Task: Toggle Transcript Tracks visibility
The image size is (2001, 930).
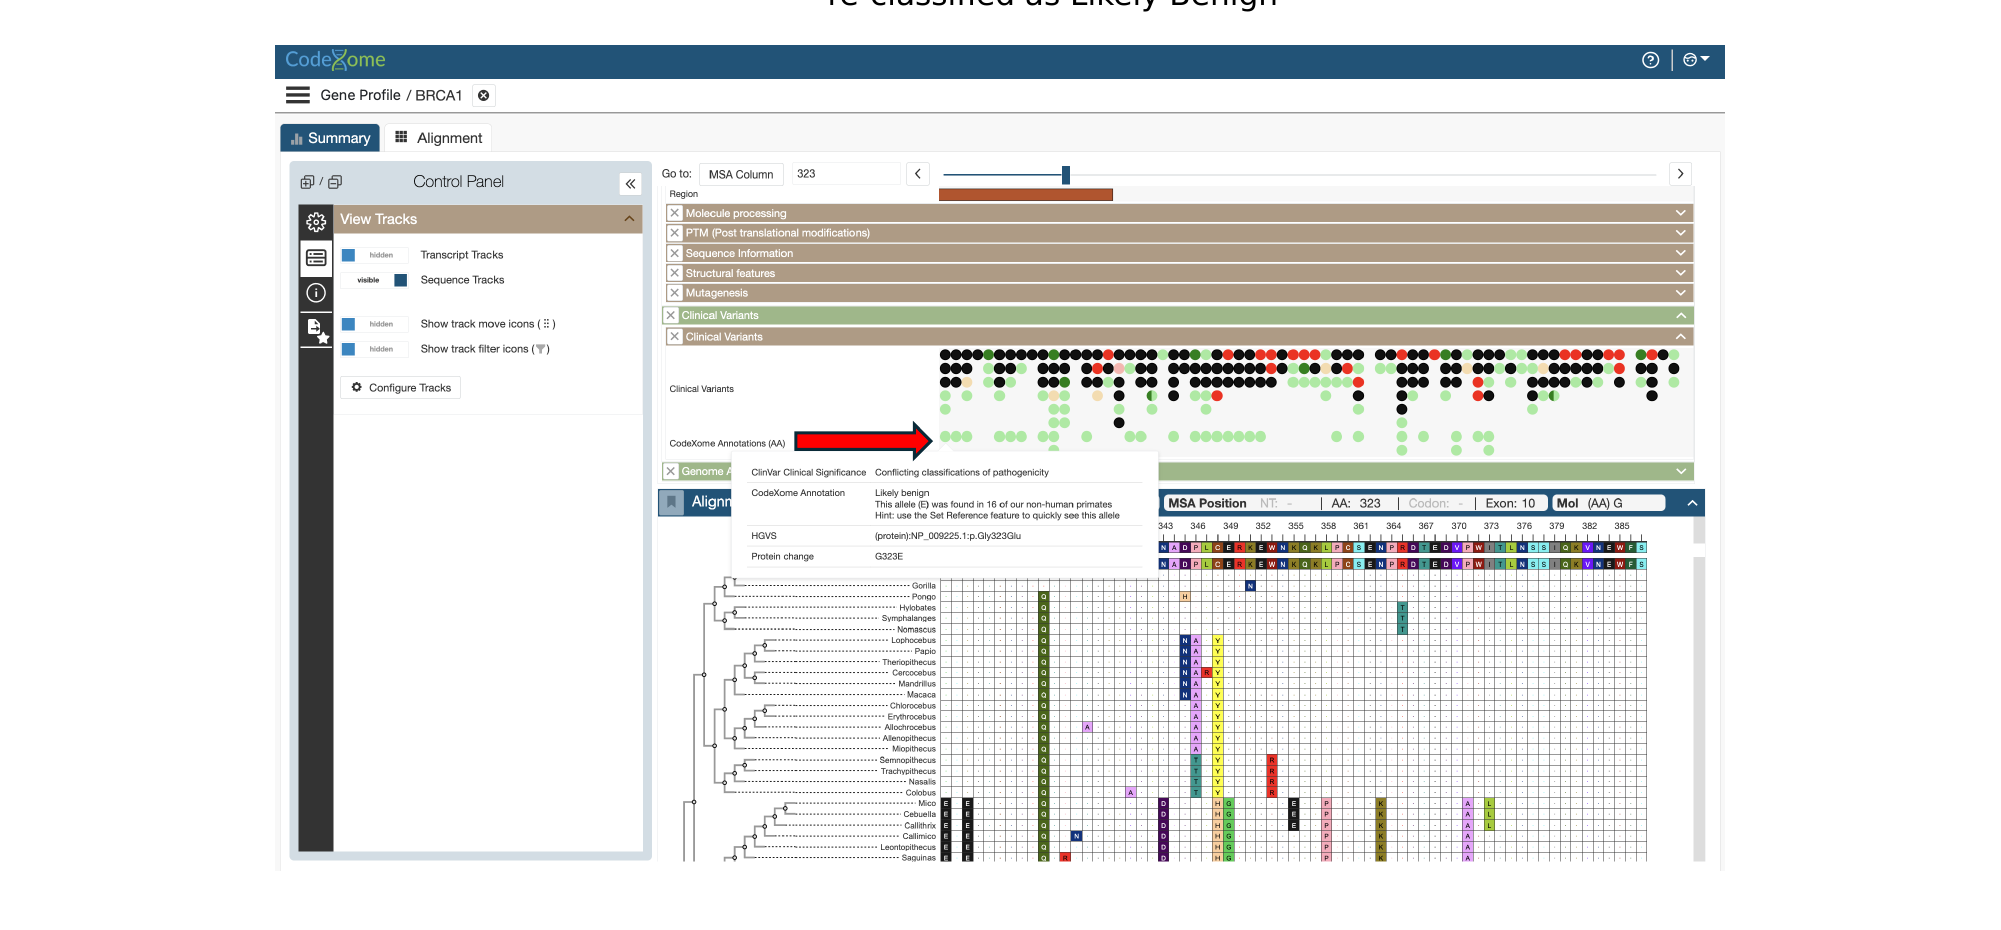Action: [x=375, y=255]
